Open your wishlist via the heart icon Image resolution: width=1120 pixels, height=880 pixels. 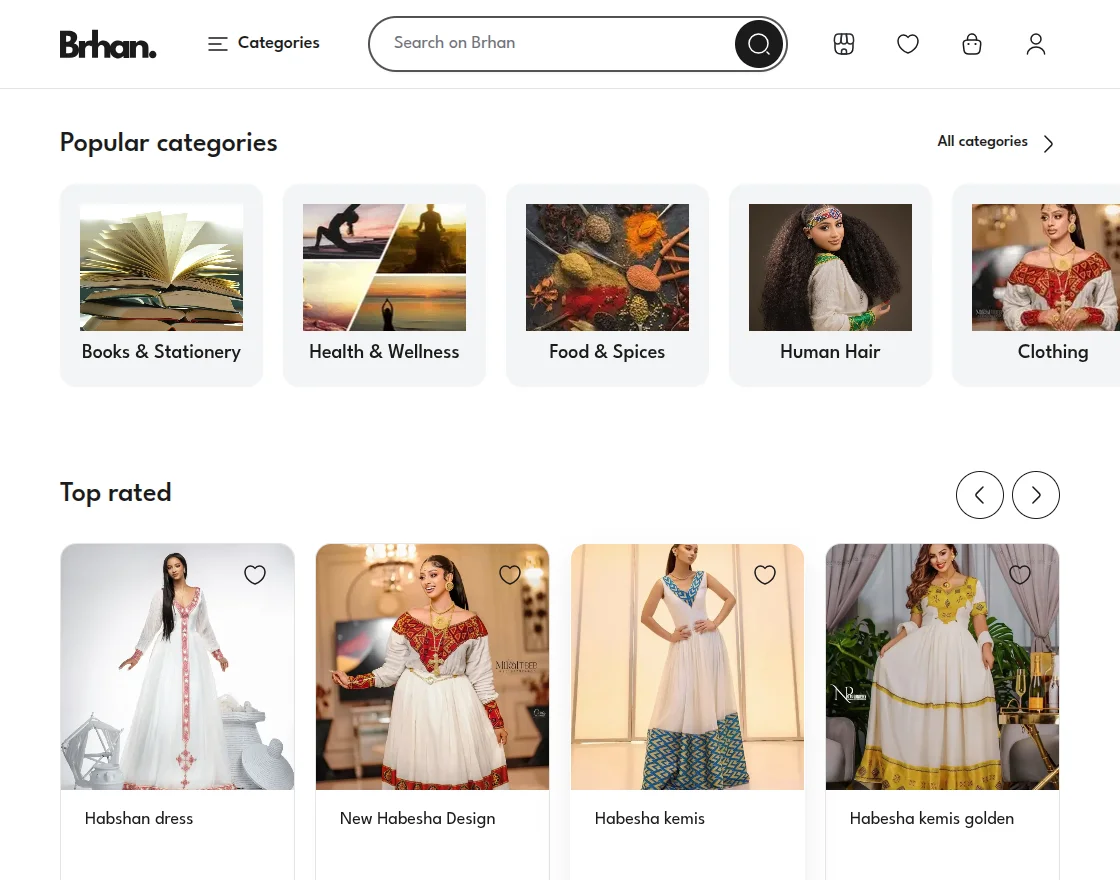[908, 44]
